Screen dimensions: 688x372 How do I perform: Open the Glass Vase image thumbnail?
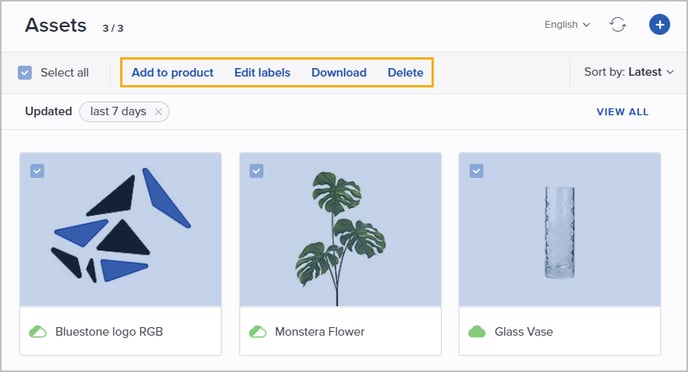[560, 229]
